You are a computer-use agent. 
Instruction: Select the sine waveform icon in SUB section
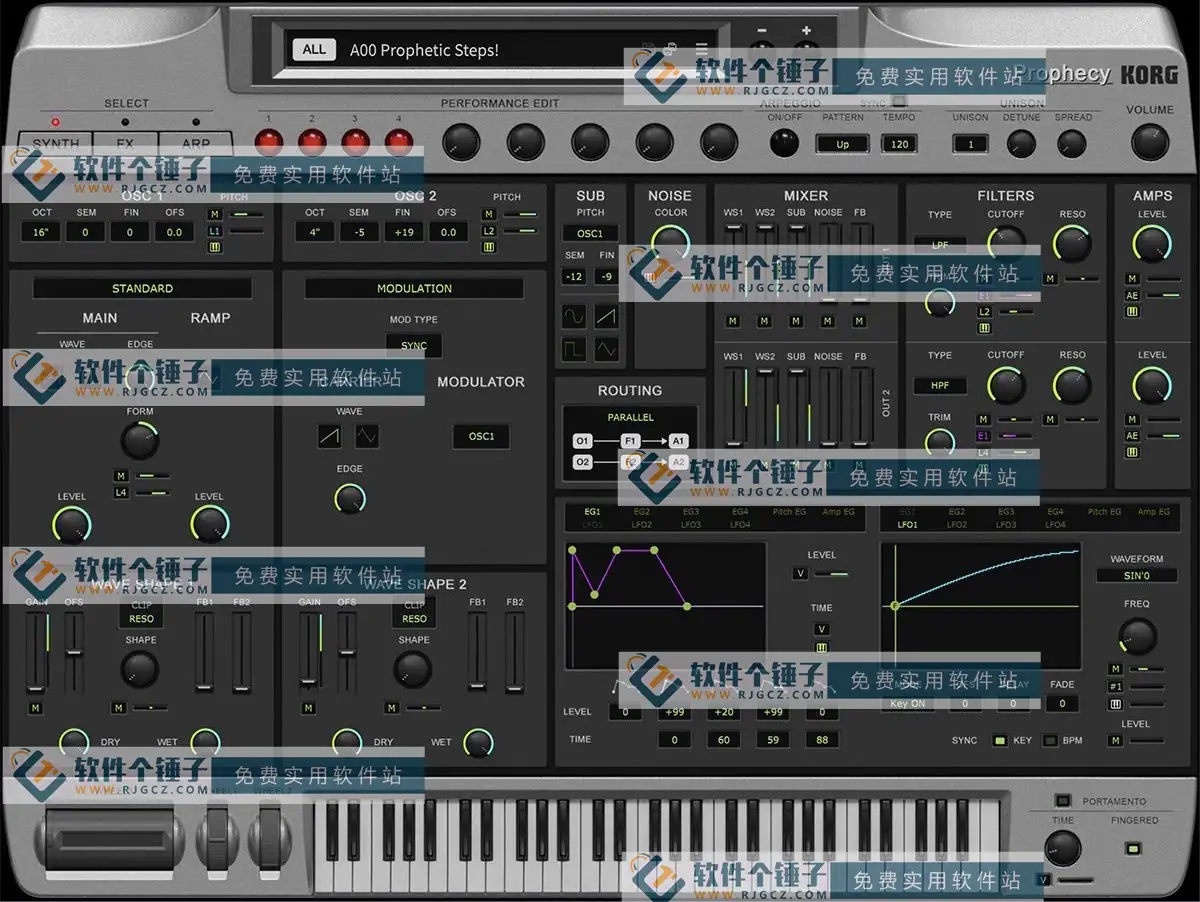pyautogui.click(x=573, y=317)
